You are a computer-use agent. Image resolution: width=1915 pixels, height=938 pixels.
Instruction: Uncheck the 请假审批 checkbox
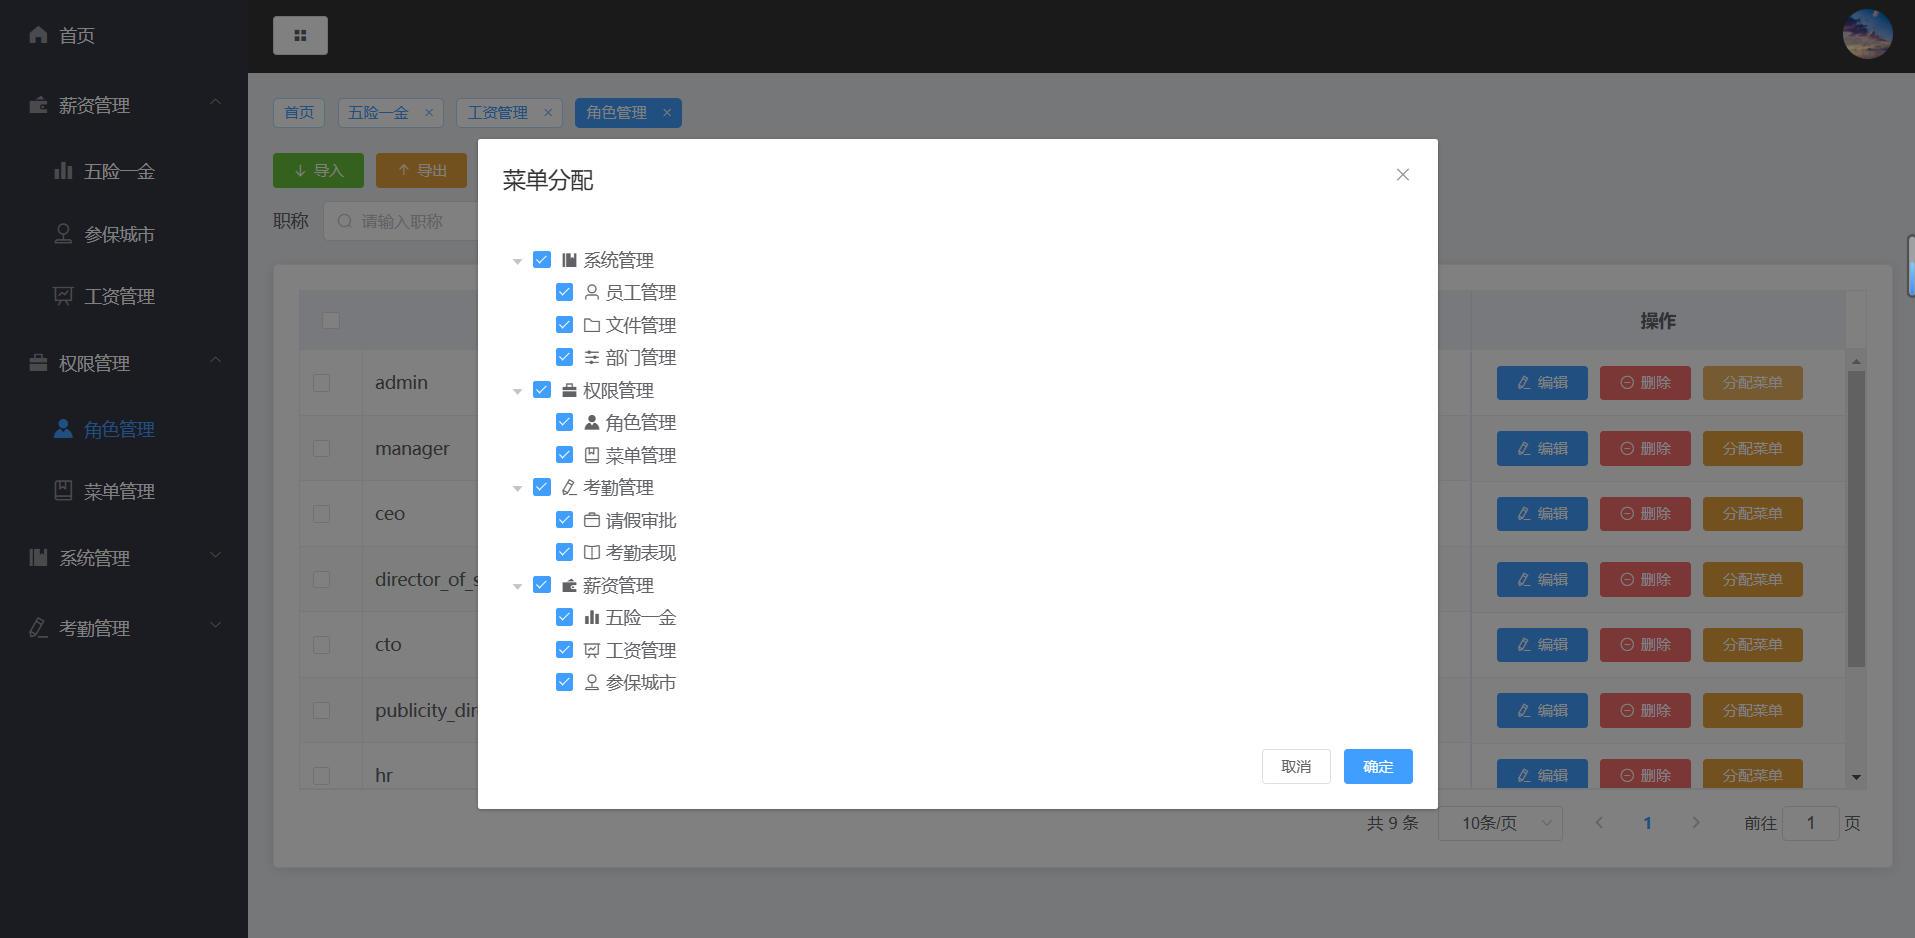click(x=565, y=519)
